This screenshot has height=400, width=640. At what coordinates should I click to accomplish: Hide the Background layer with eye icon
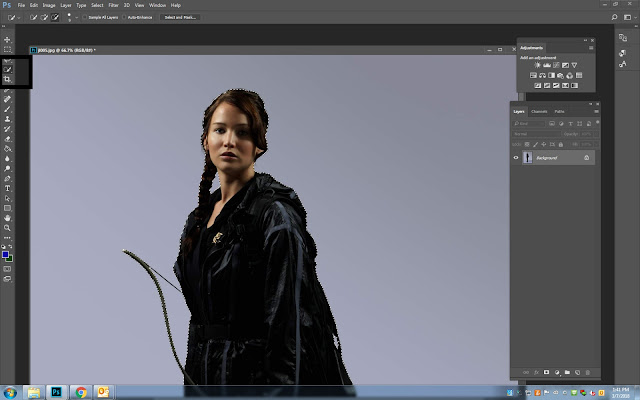516,158
